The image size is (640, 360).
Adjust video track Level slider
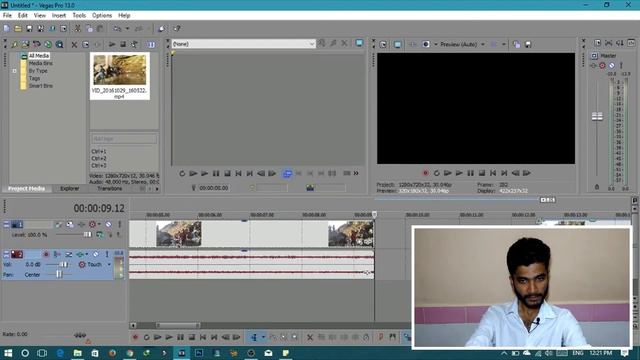[x=87, y=235]
